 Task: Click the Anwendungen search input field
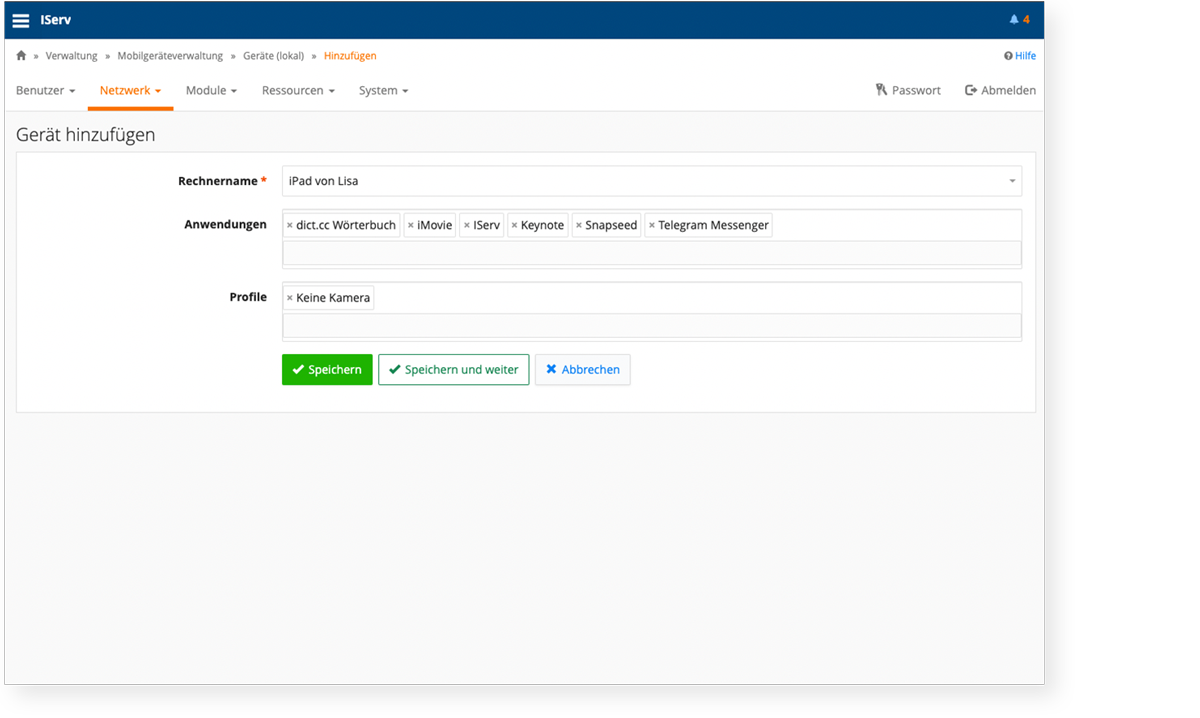tap(652, 253)
